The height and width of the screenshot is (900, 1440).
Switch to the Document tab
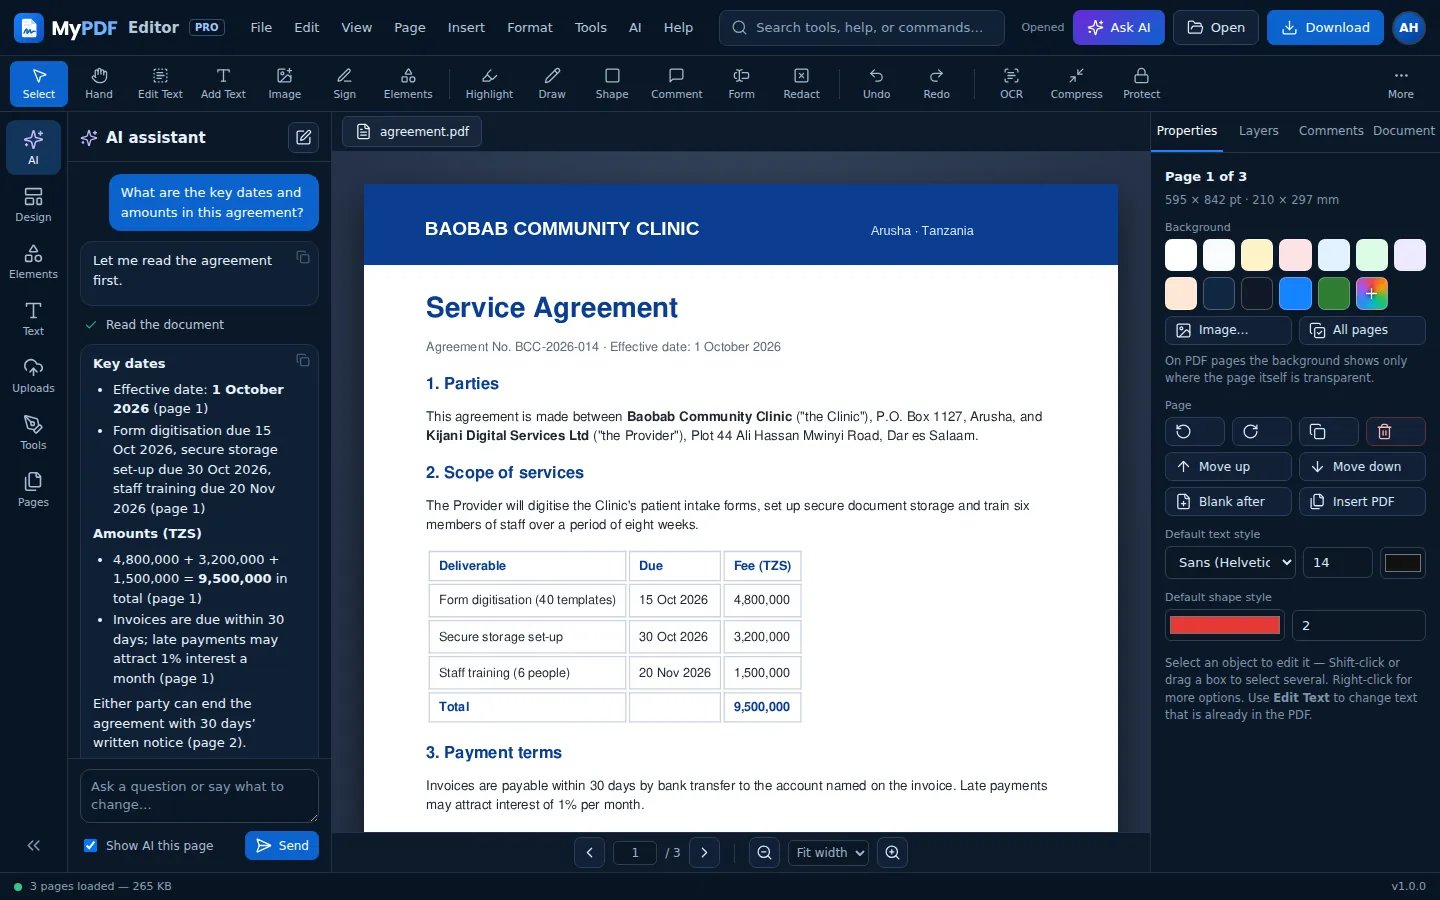1403,131
